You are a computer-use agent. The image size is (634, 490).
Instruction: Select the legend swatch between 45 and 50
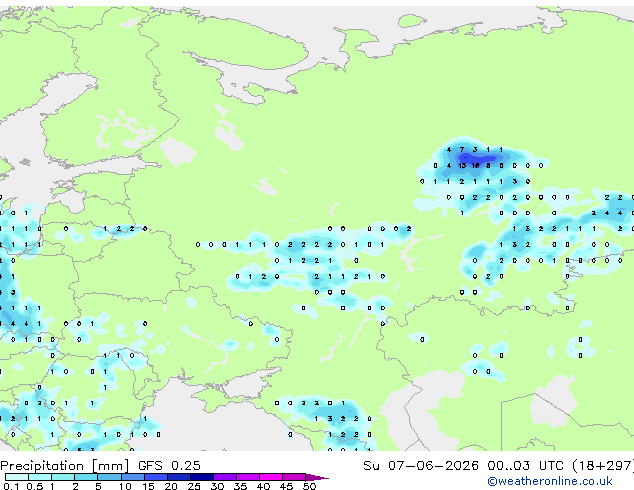tap(294, 477)
